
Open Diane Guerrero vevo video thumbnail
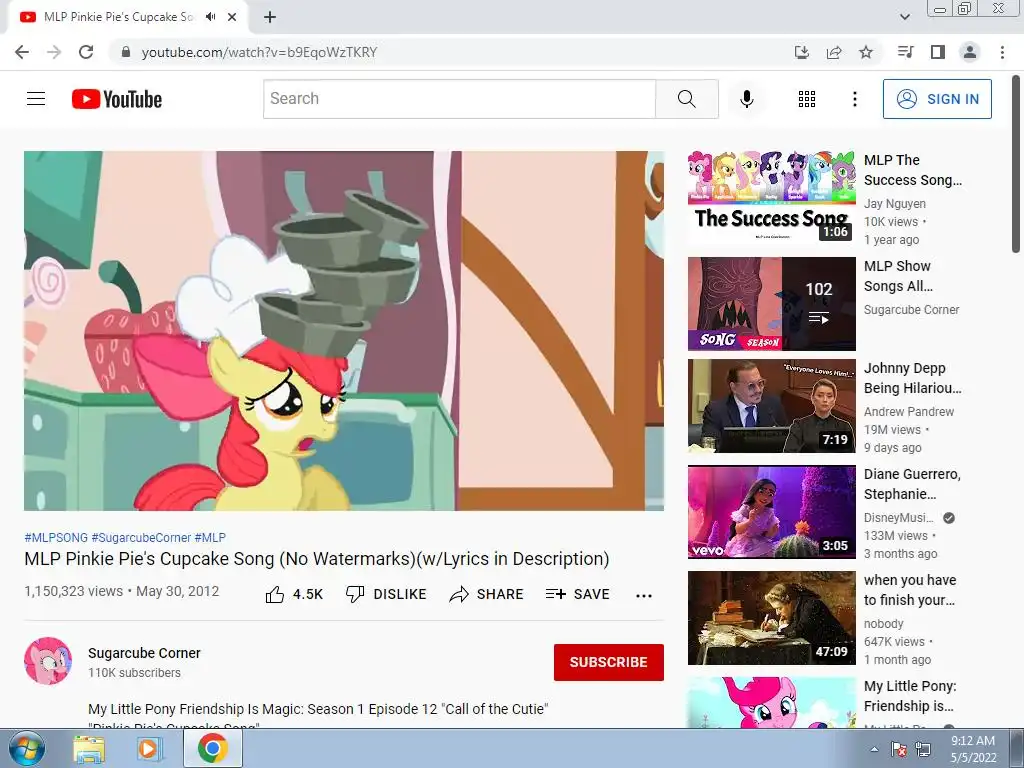pos(771,511)
